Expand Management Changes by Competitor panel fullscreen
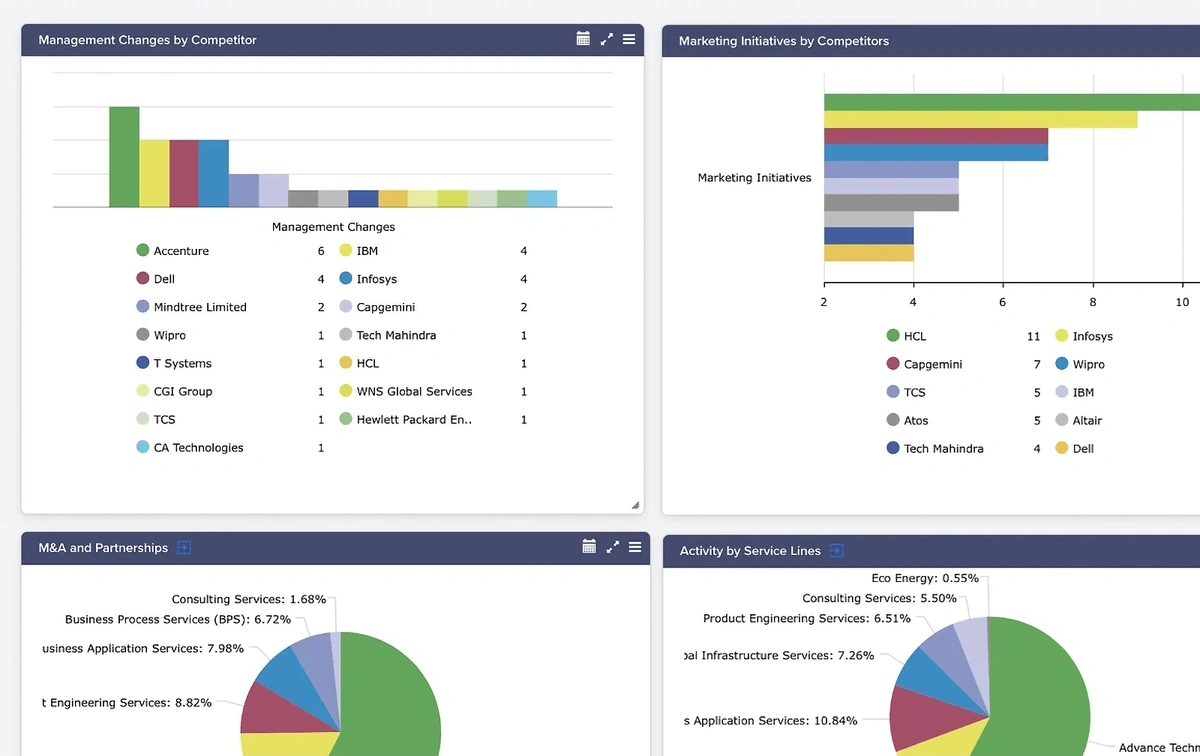 click(607, 40)
